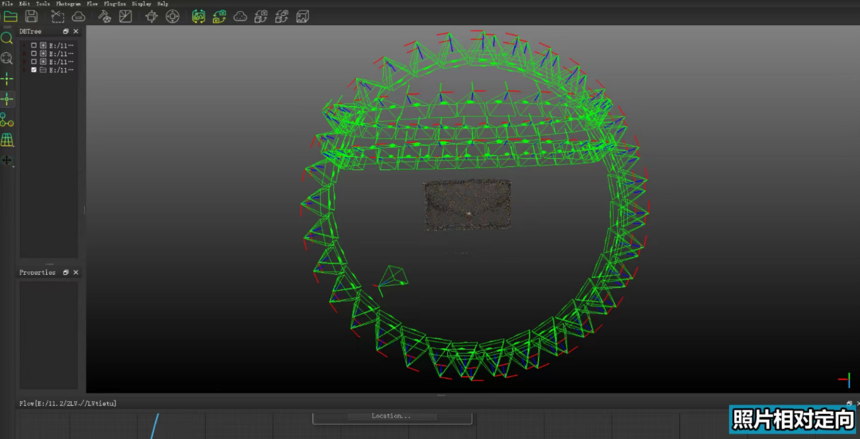Viewport: 860px width, 439px height.
Task: Save project with the floppy disk icon
Action: click(32, 16)
